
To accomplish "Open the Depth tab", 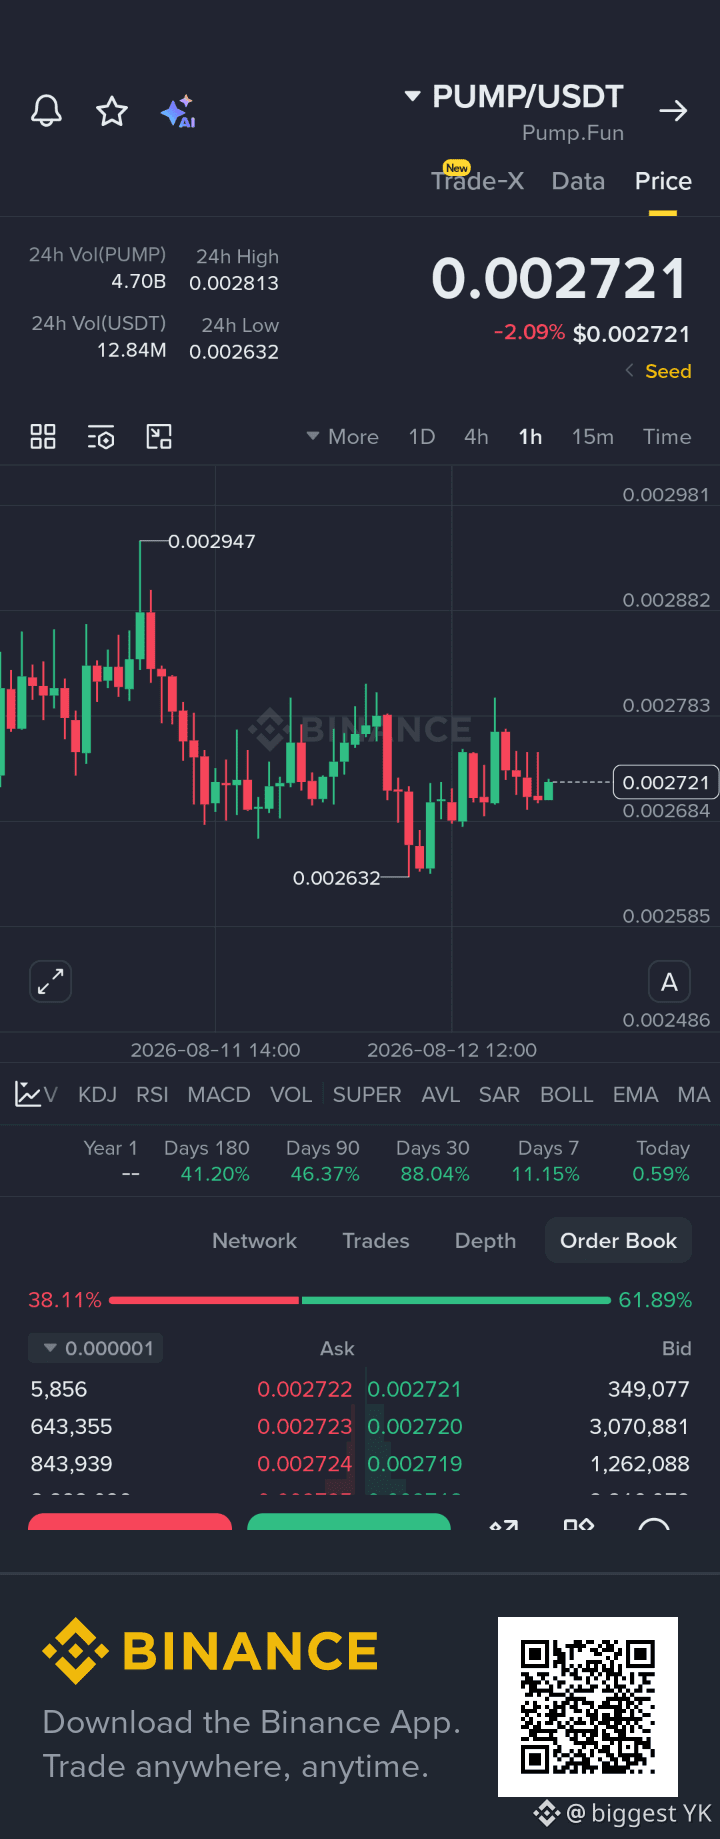I will click(485, 1240).
